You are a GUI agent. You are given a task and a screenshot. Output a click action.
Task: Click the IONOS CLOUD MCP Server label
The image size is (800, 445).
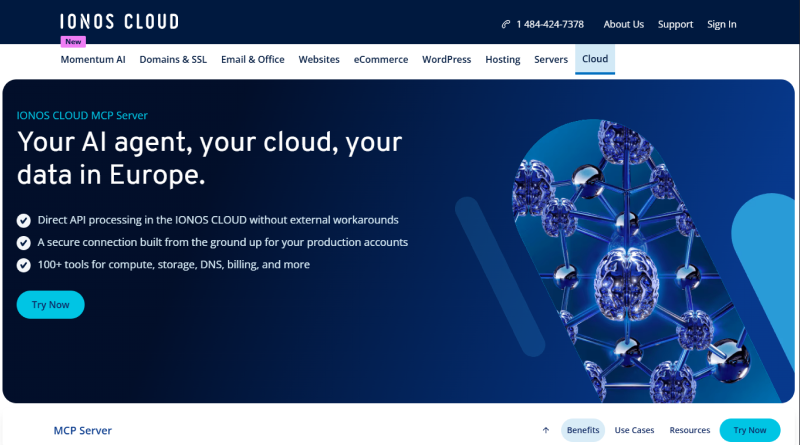(x=82, y=115)
